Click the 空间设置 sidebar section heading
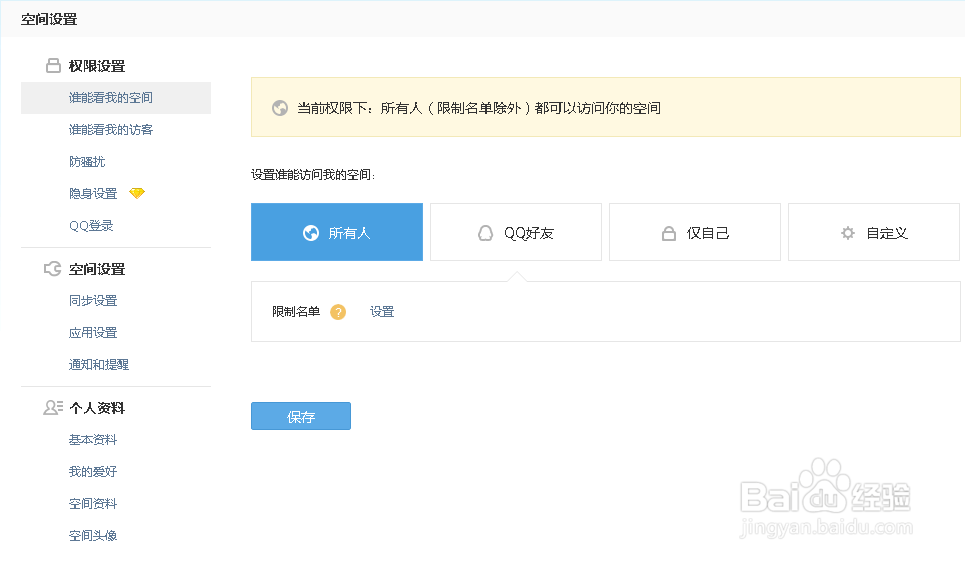The image size is (965, 561). point(97,269)
